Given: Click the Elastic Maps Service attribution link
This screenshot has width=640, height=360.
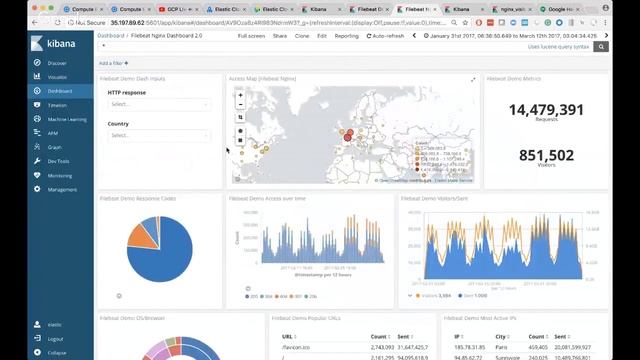Looking at the screenshot, I should coord(453,180).
